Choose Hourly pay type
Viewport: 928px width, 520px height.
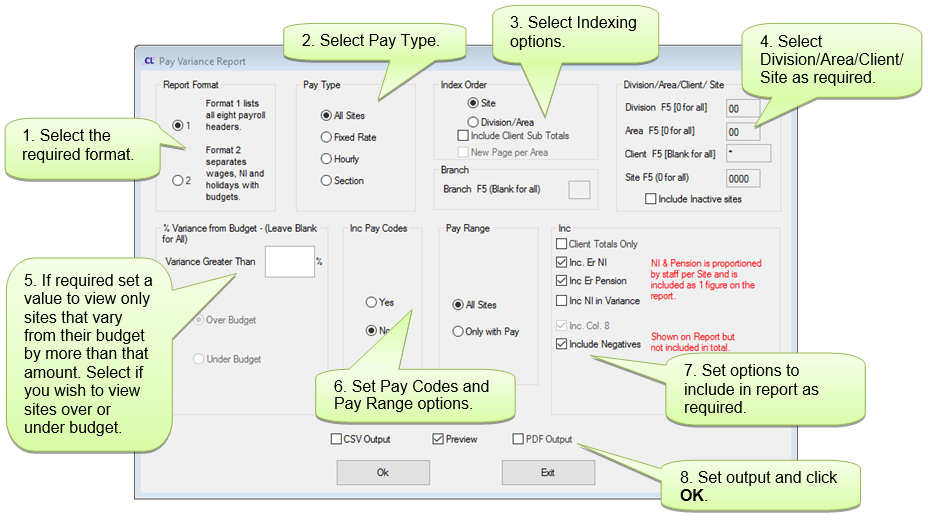(326, 159)
